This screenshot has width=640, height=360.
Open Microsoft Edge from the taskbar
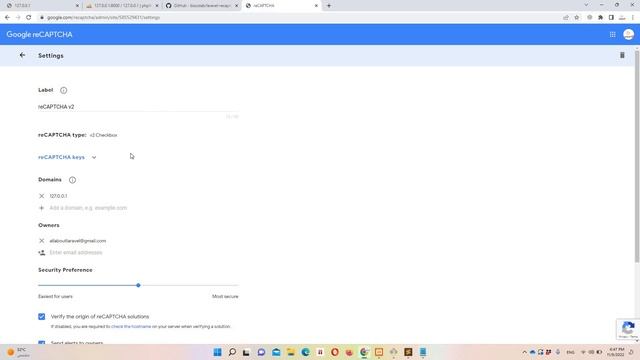tap(305, 352)
